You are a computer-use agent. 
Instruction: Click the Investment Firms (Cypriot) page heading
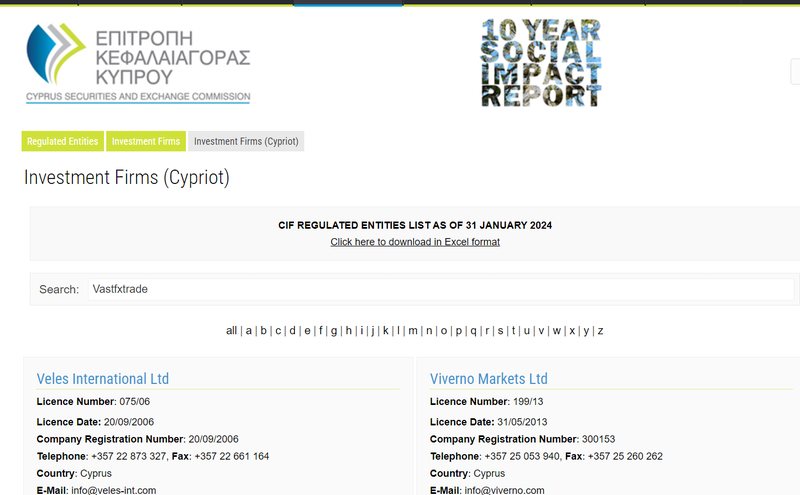[x=127, y=178]
